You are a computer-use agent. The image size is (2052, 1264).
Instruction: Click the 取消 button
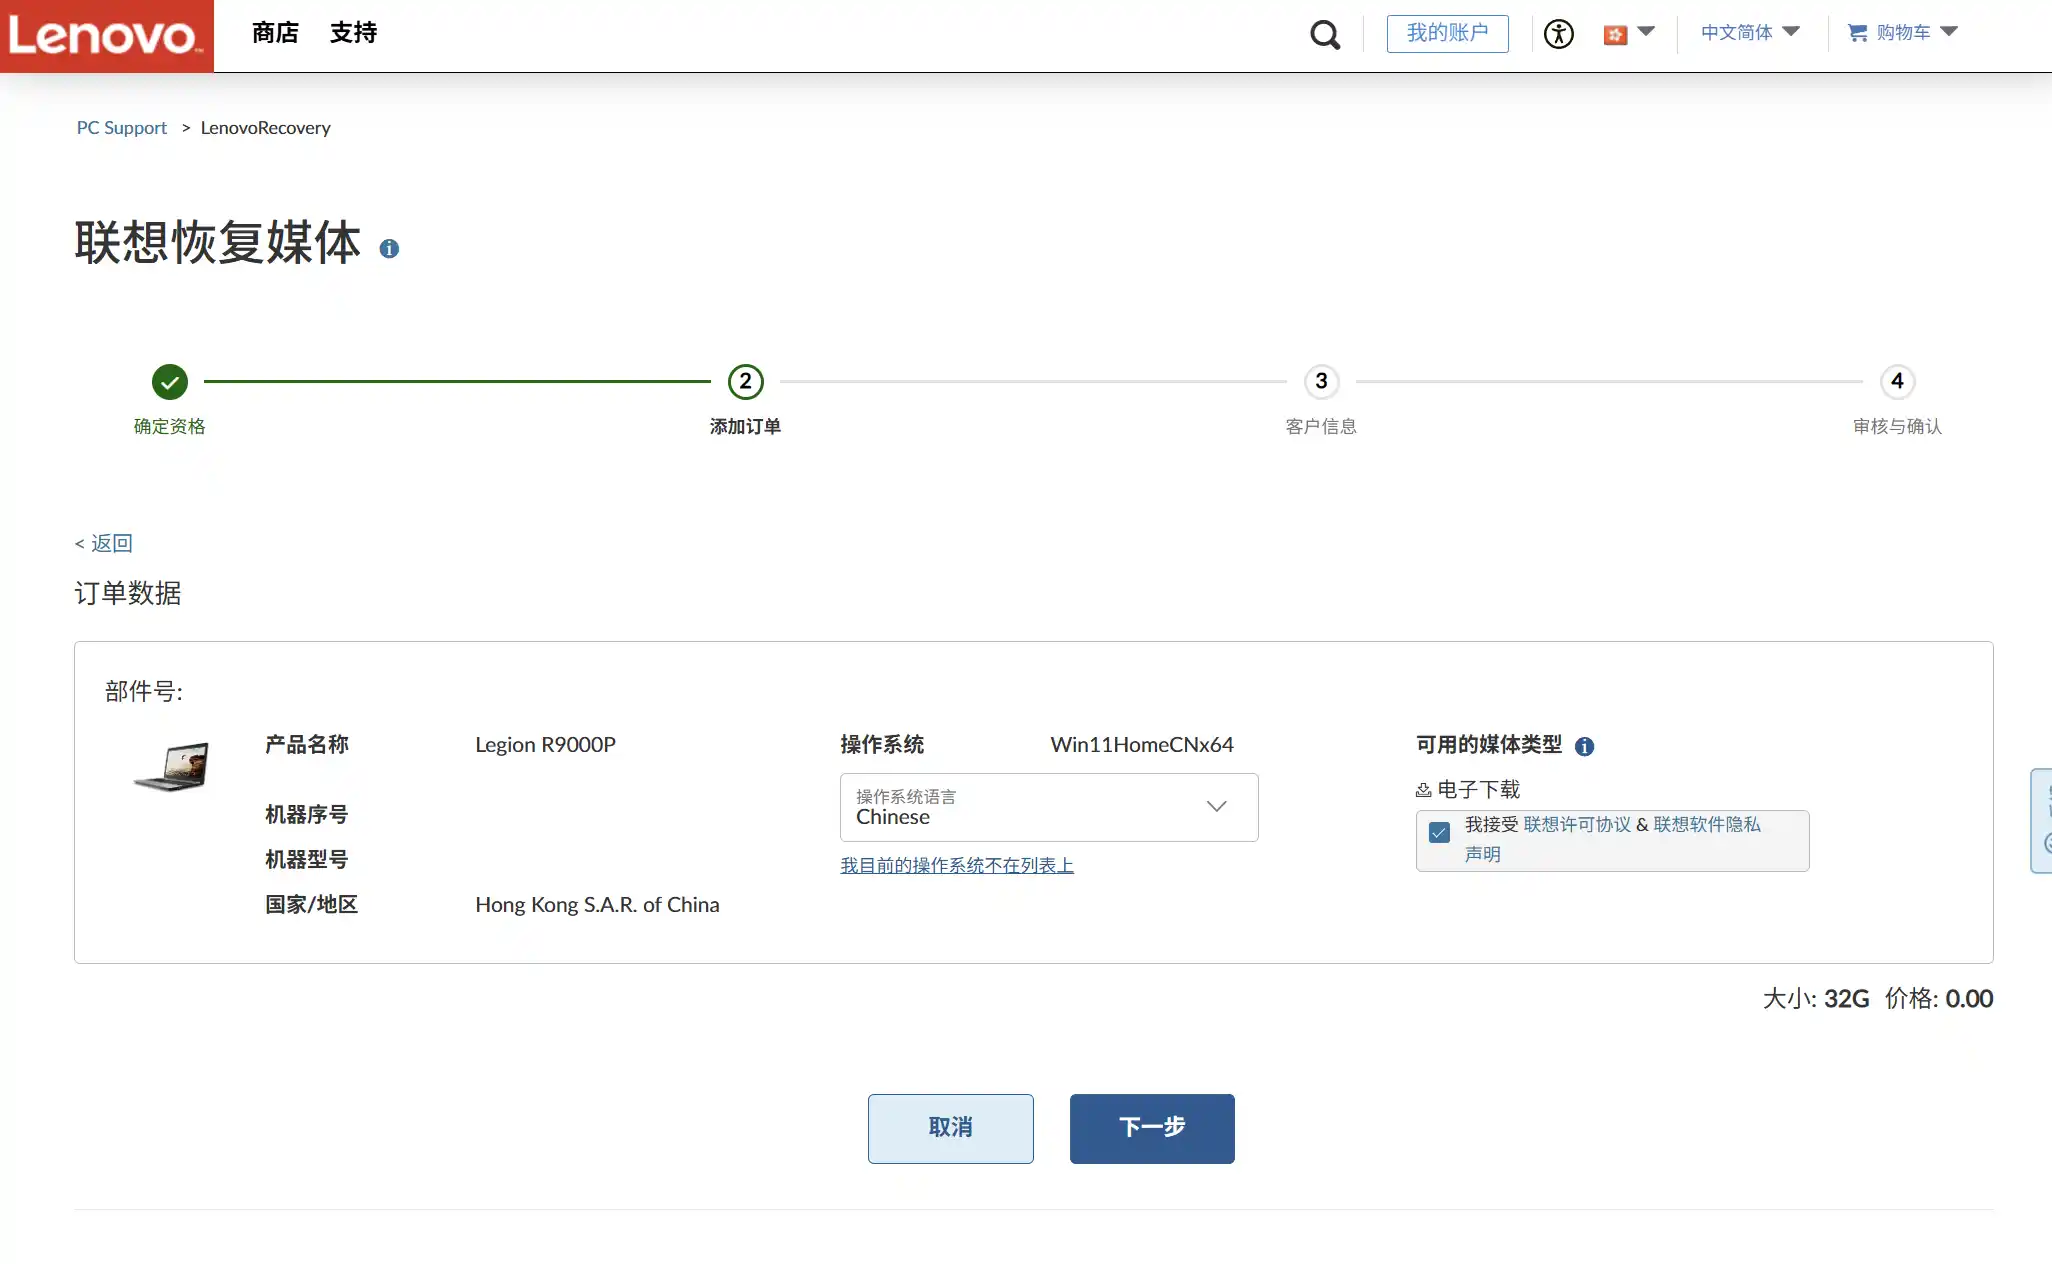(950, 1128)
